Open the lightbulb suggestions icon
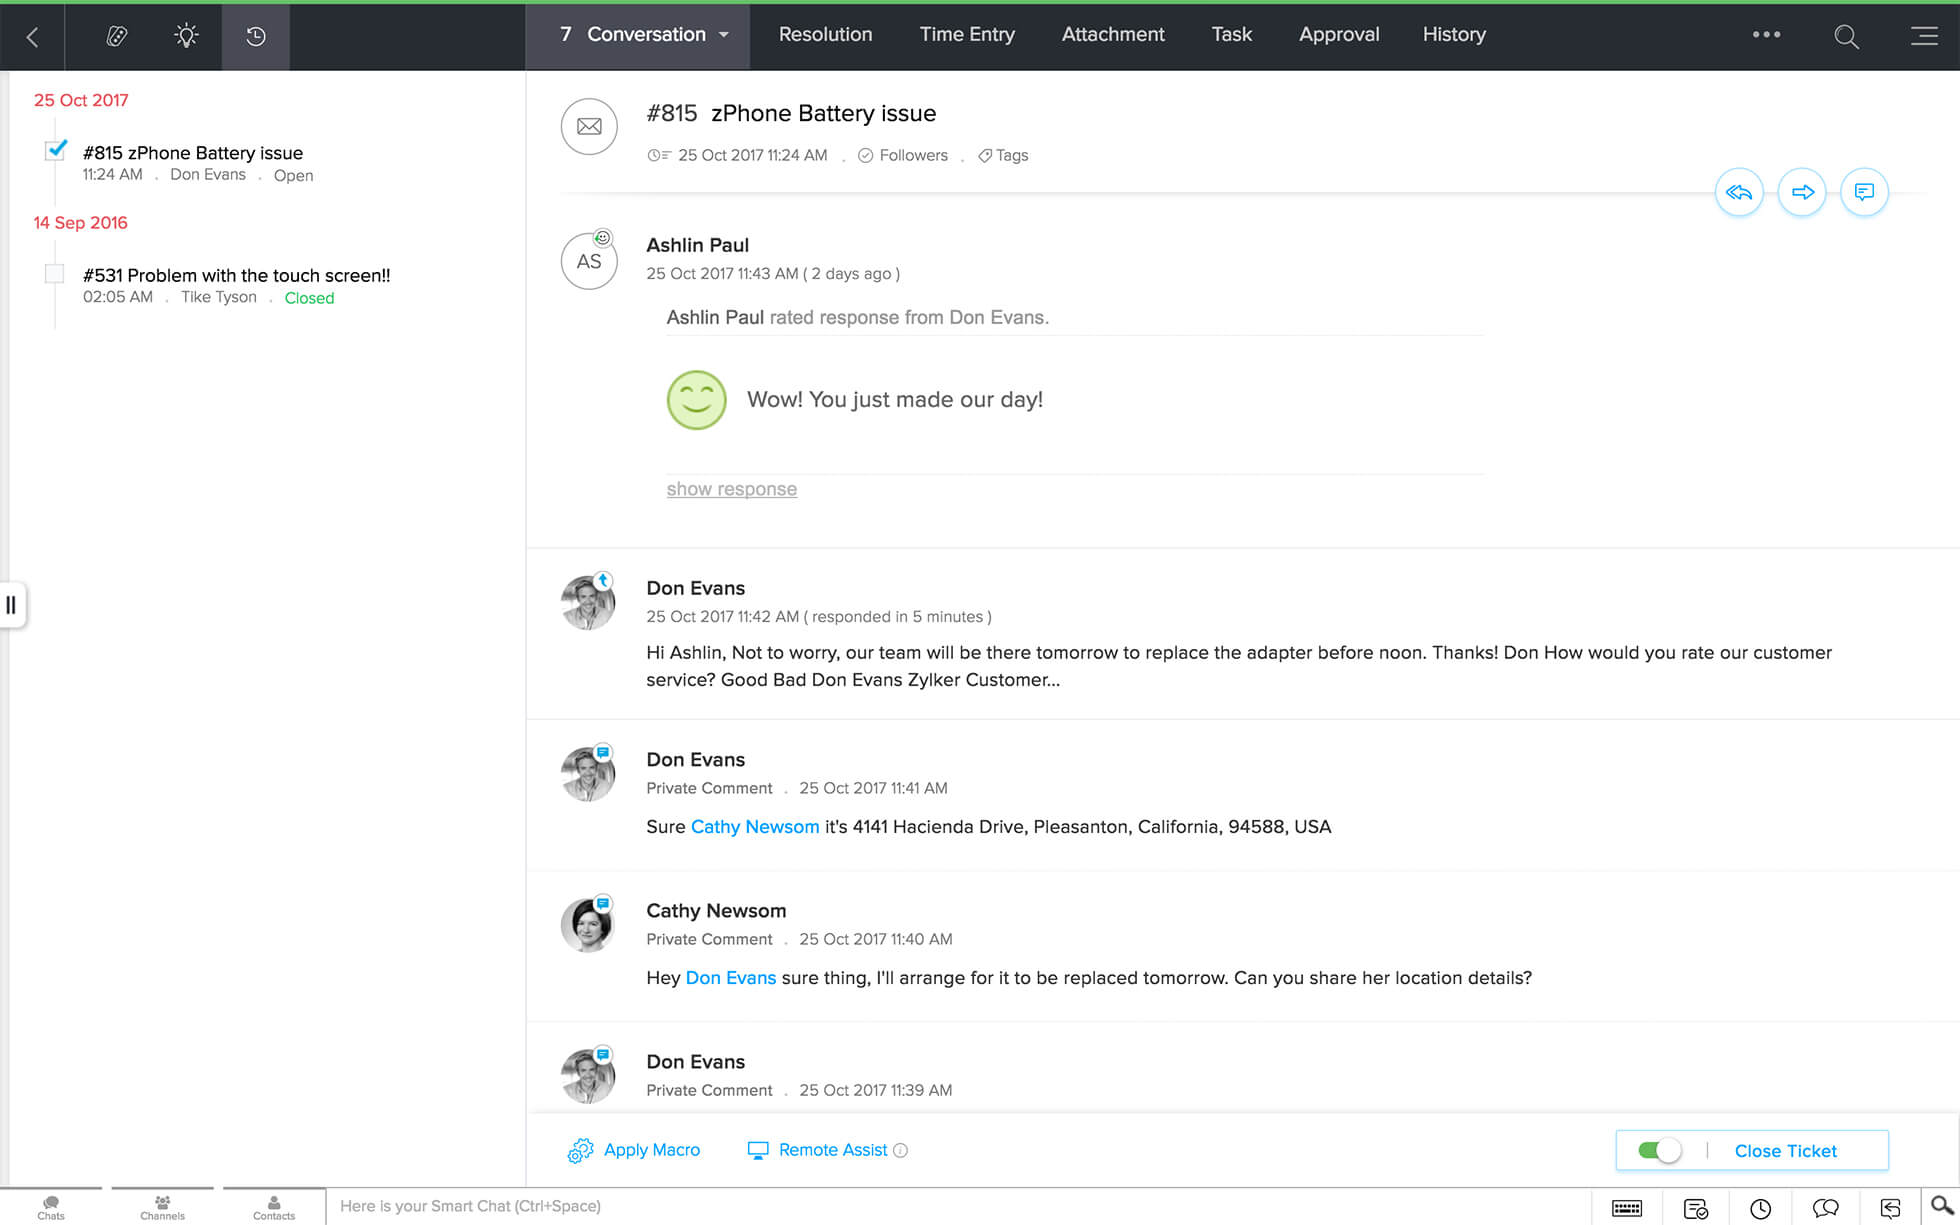This screenshot has height=1225, width=1960. [x=186, y=36]
